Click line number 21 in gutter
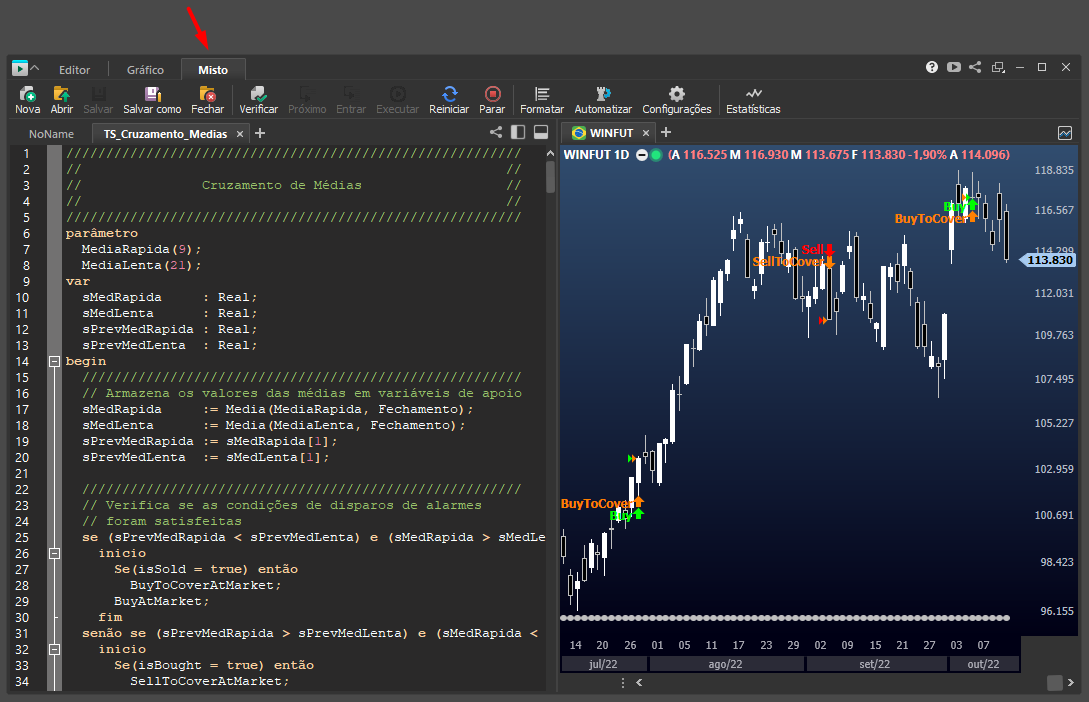The width and height of the screenshot is (1089, 702). point(22,474)
